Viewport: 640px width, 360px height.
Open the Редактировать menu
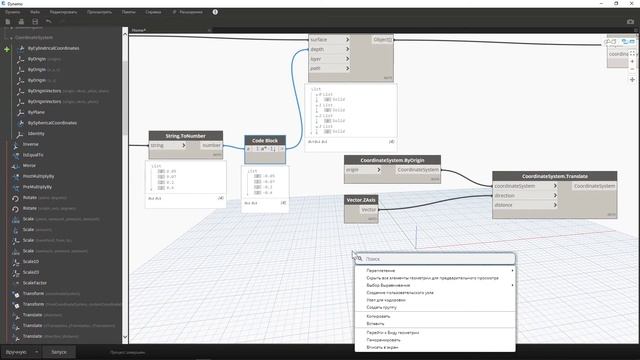click(63, 12)
